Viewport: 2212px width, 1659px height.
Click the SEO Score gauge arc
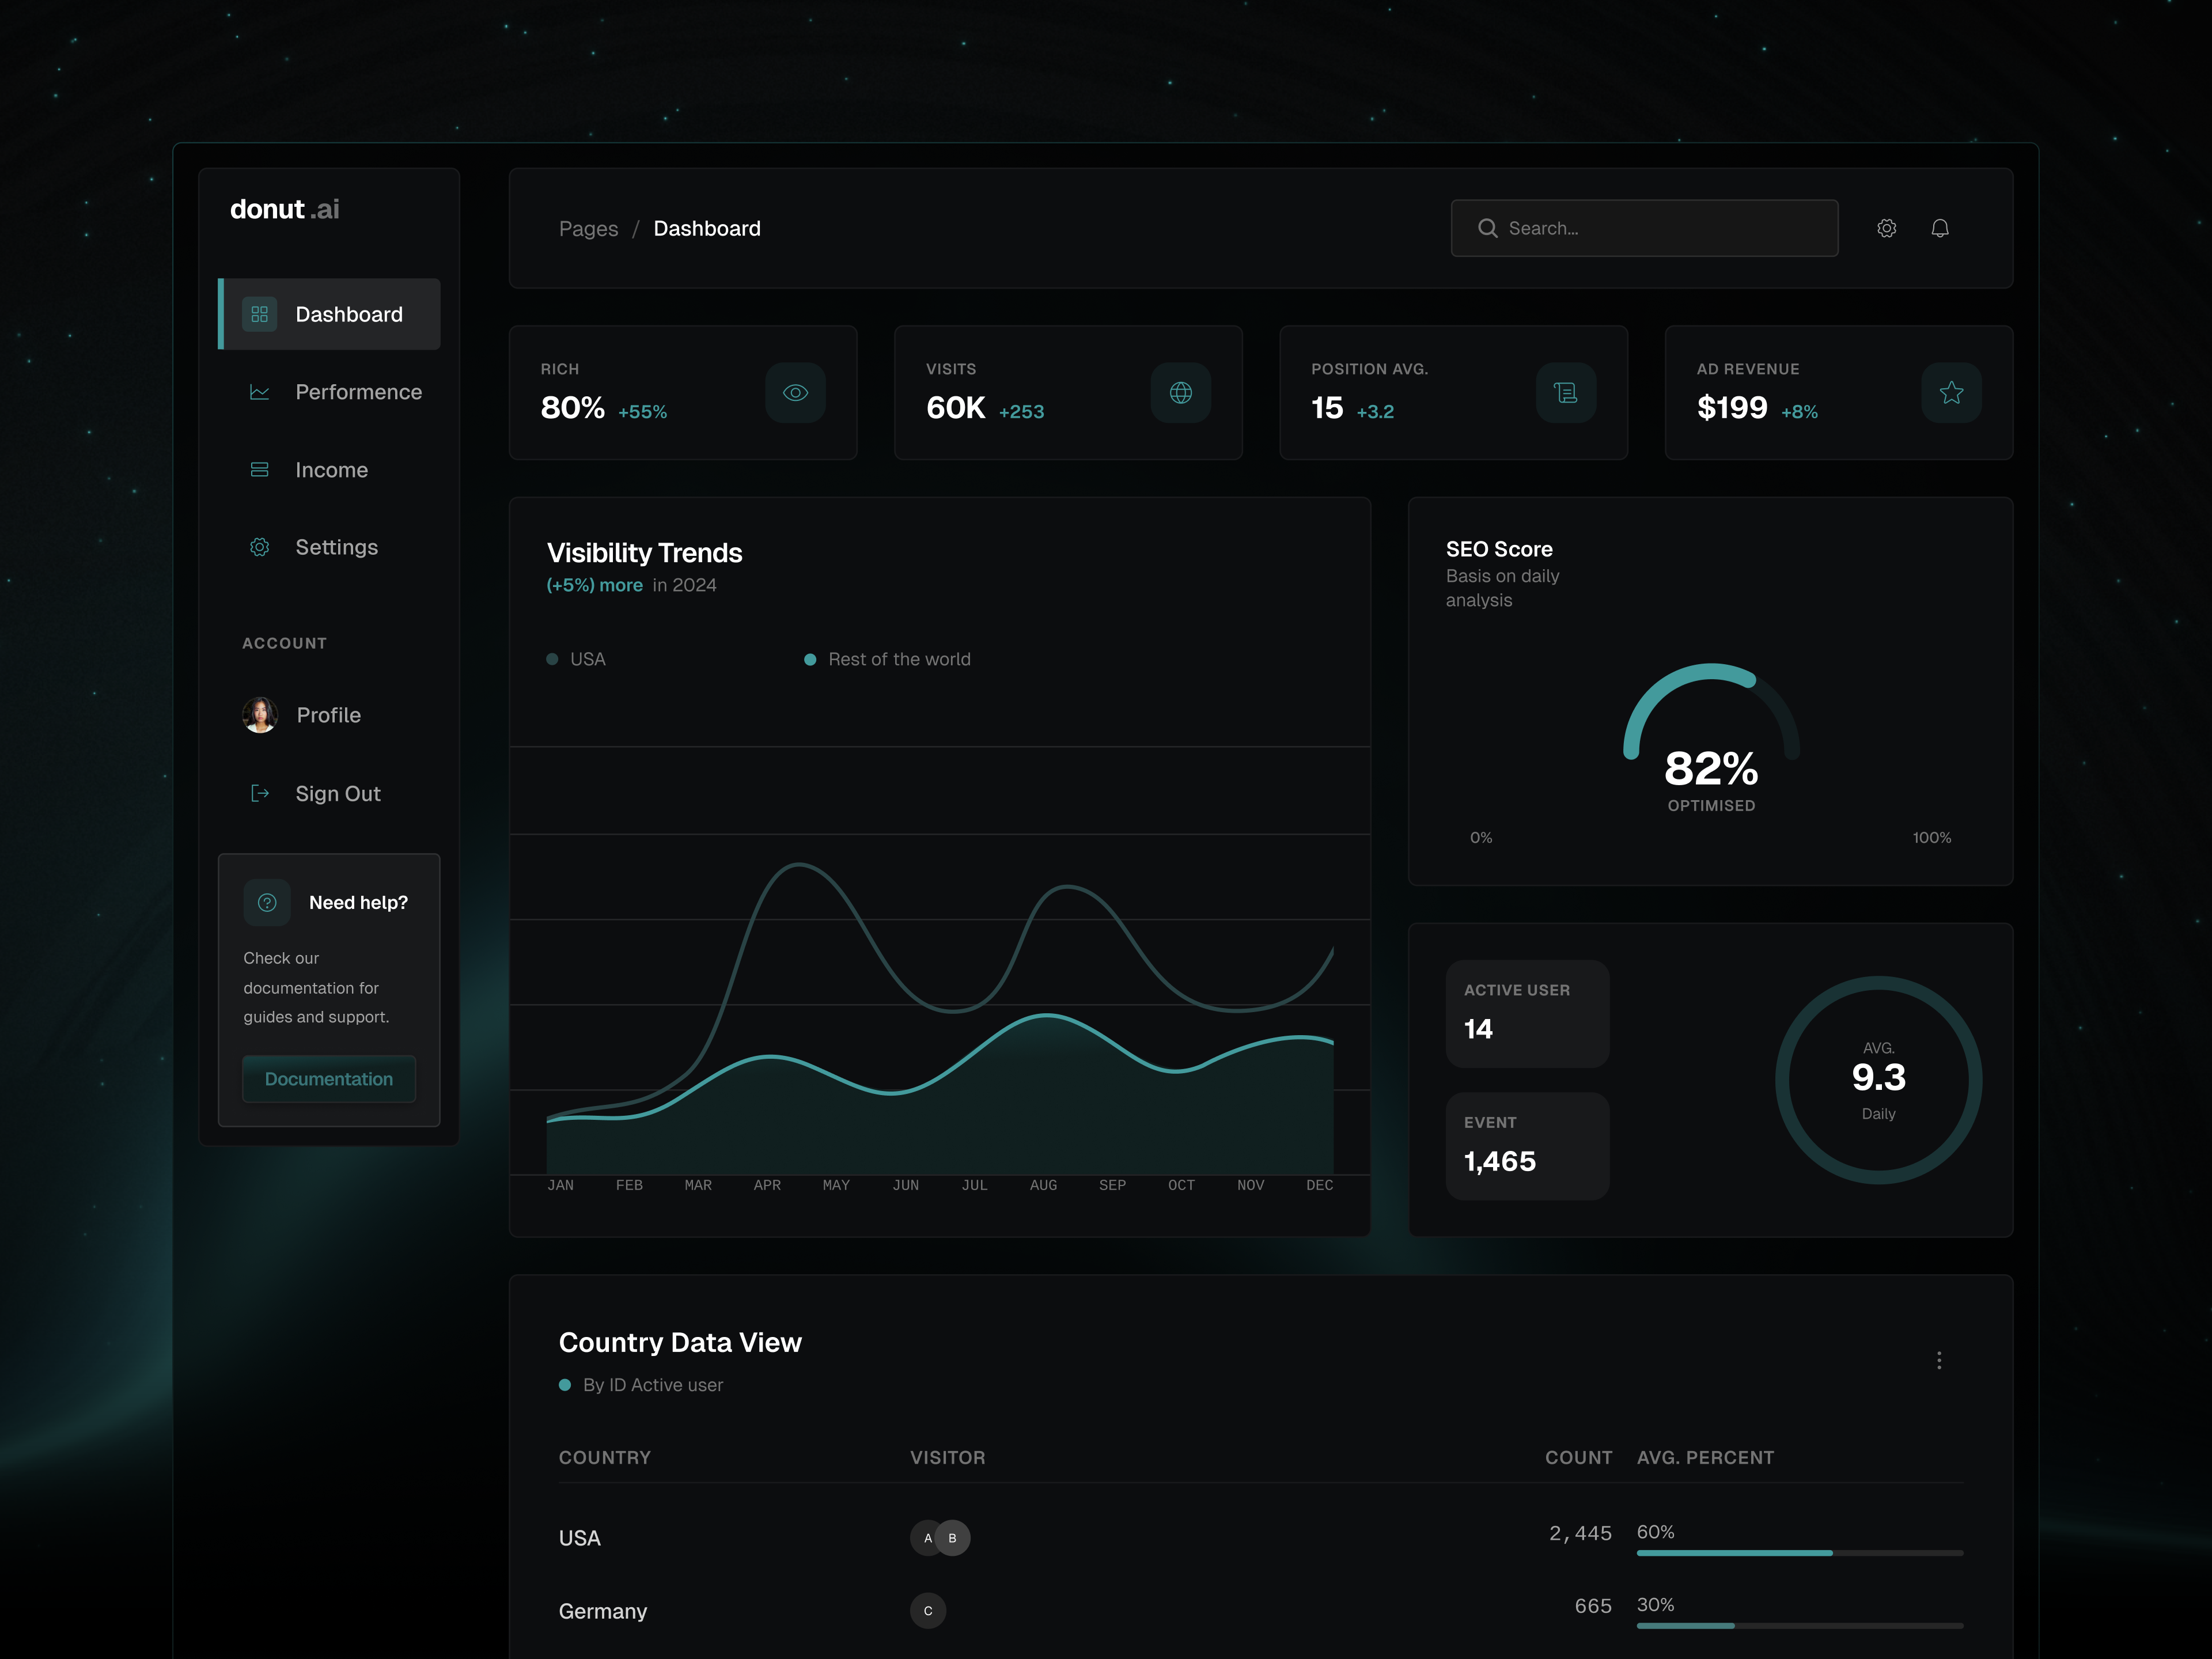click(1711, 710)
